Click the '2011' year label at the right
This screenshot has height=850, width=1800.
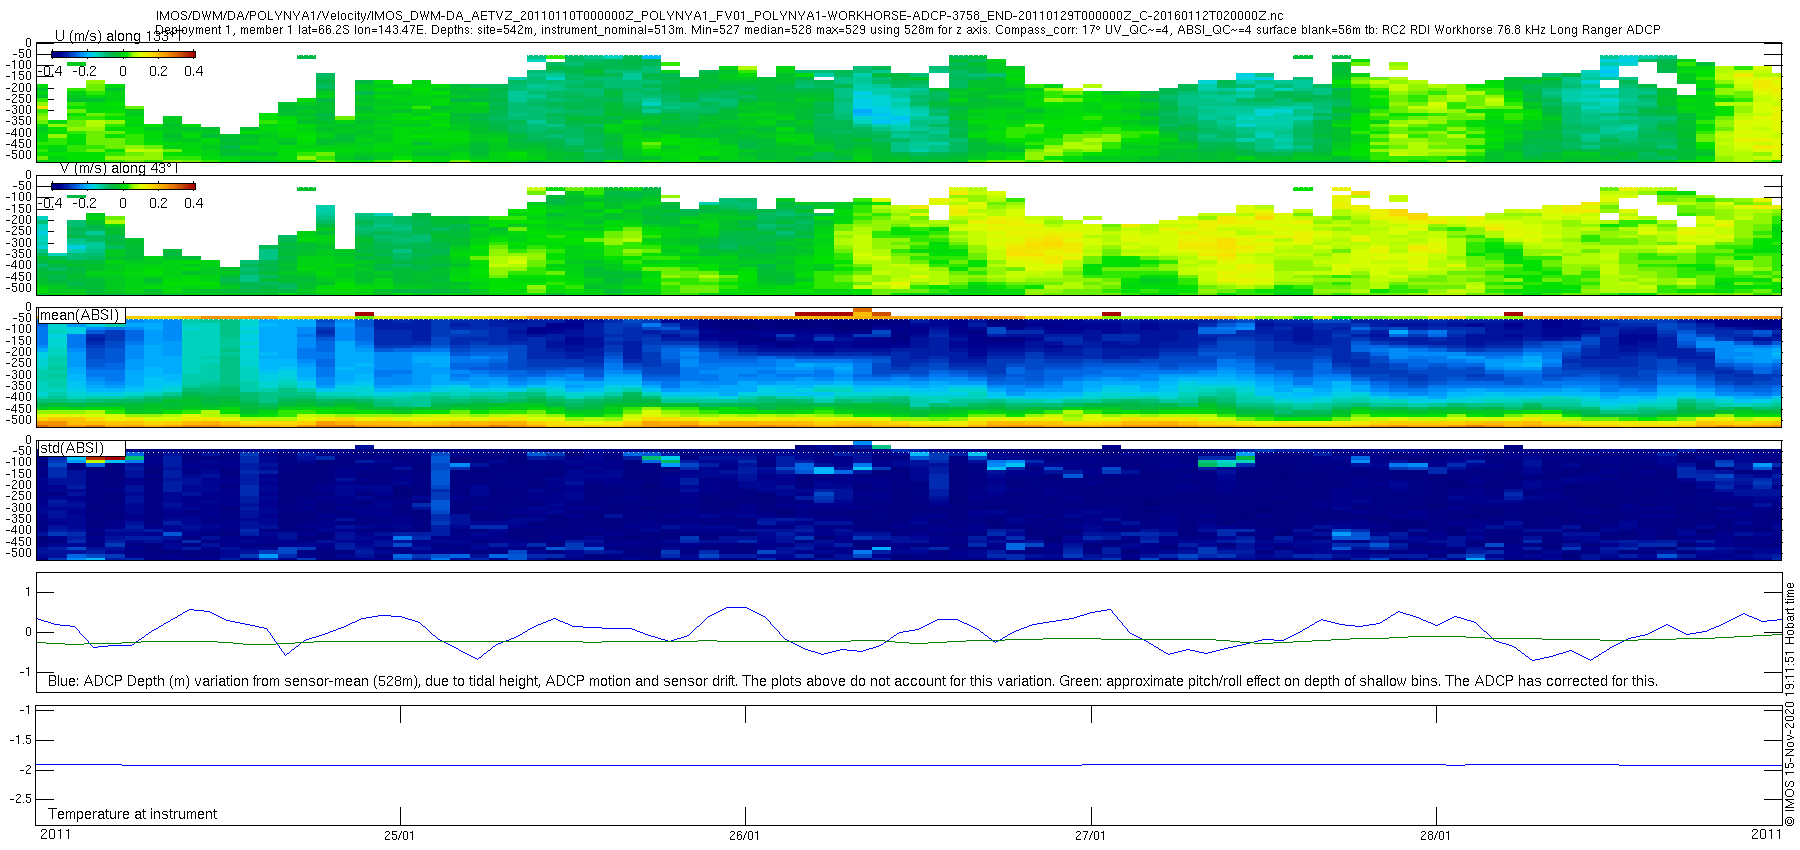1766,834
